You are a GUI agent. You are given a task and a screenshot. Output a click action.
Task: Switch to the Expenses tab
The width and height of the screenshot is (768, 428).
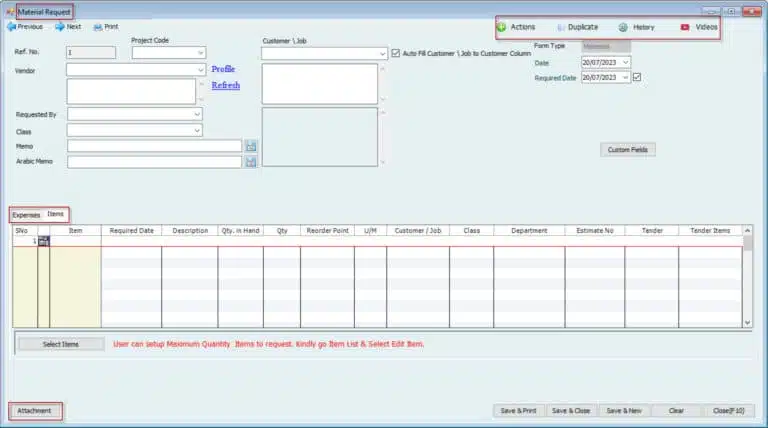[26, 215]
